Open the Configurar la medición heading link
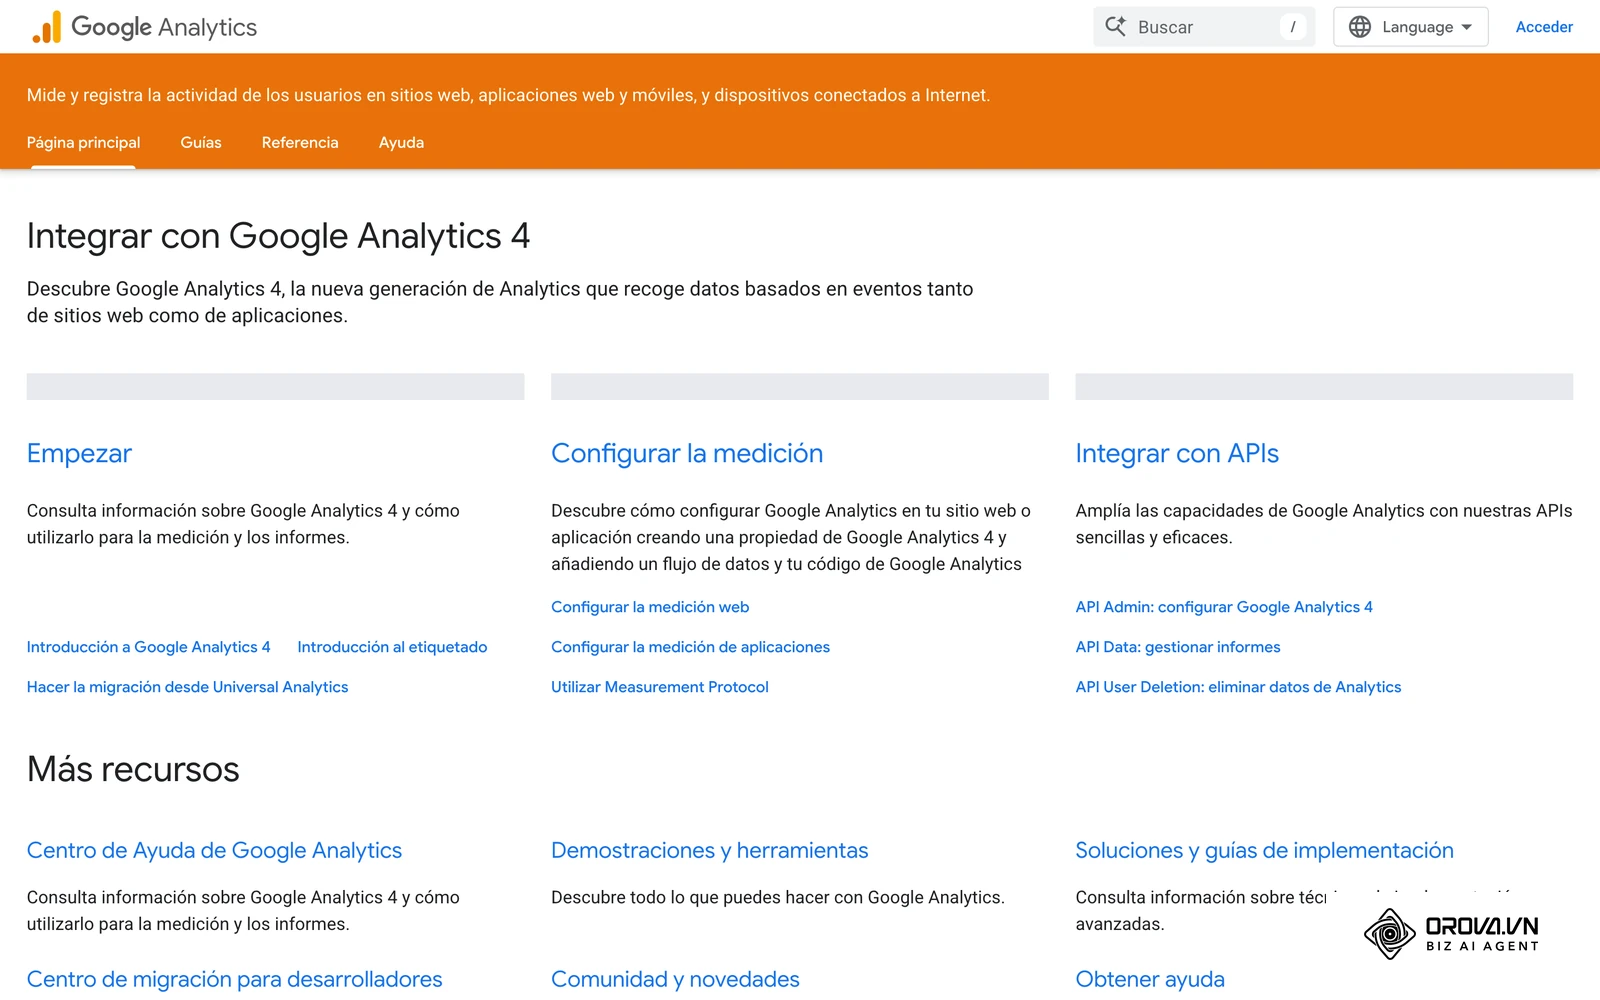 [x=687, y=453]
